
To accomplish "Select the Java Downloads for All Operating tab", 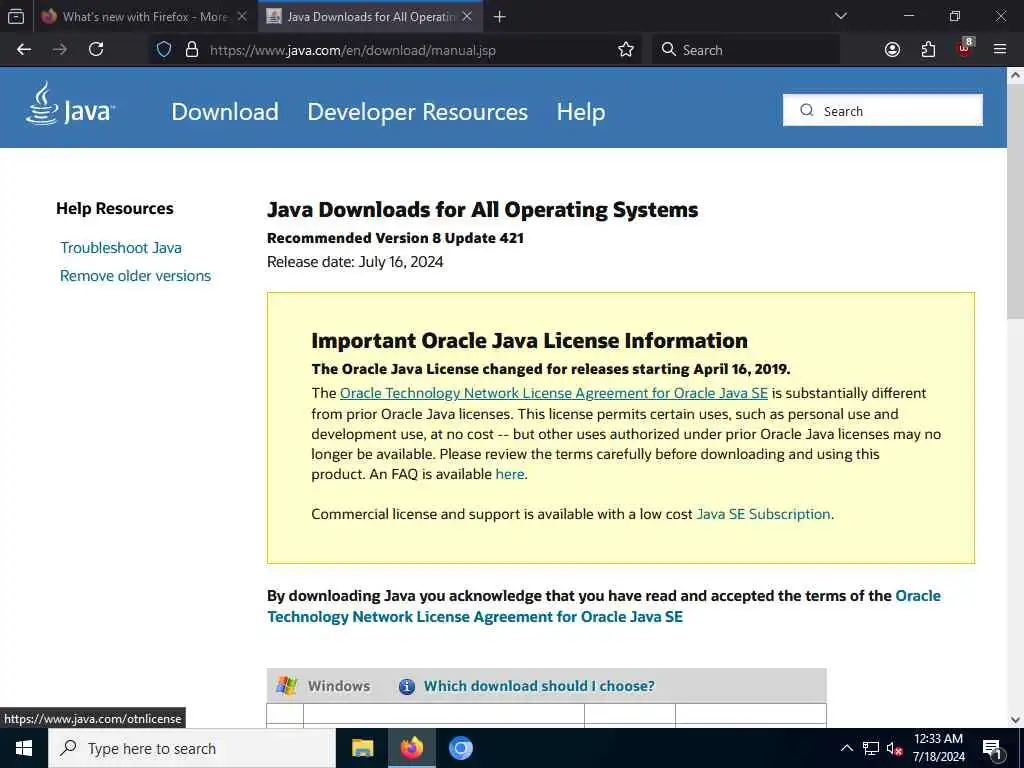I will [371, 16].
